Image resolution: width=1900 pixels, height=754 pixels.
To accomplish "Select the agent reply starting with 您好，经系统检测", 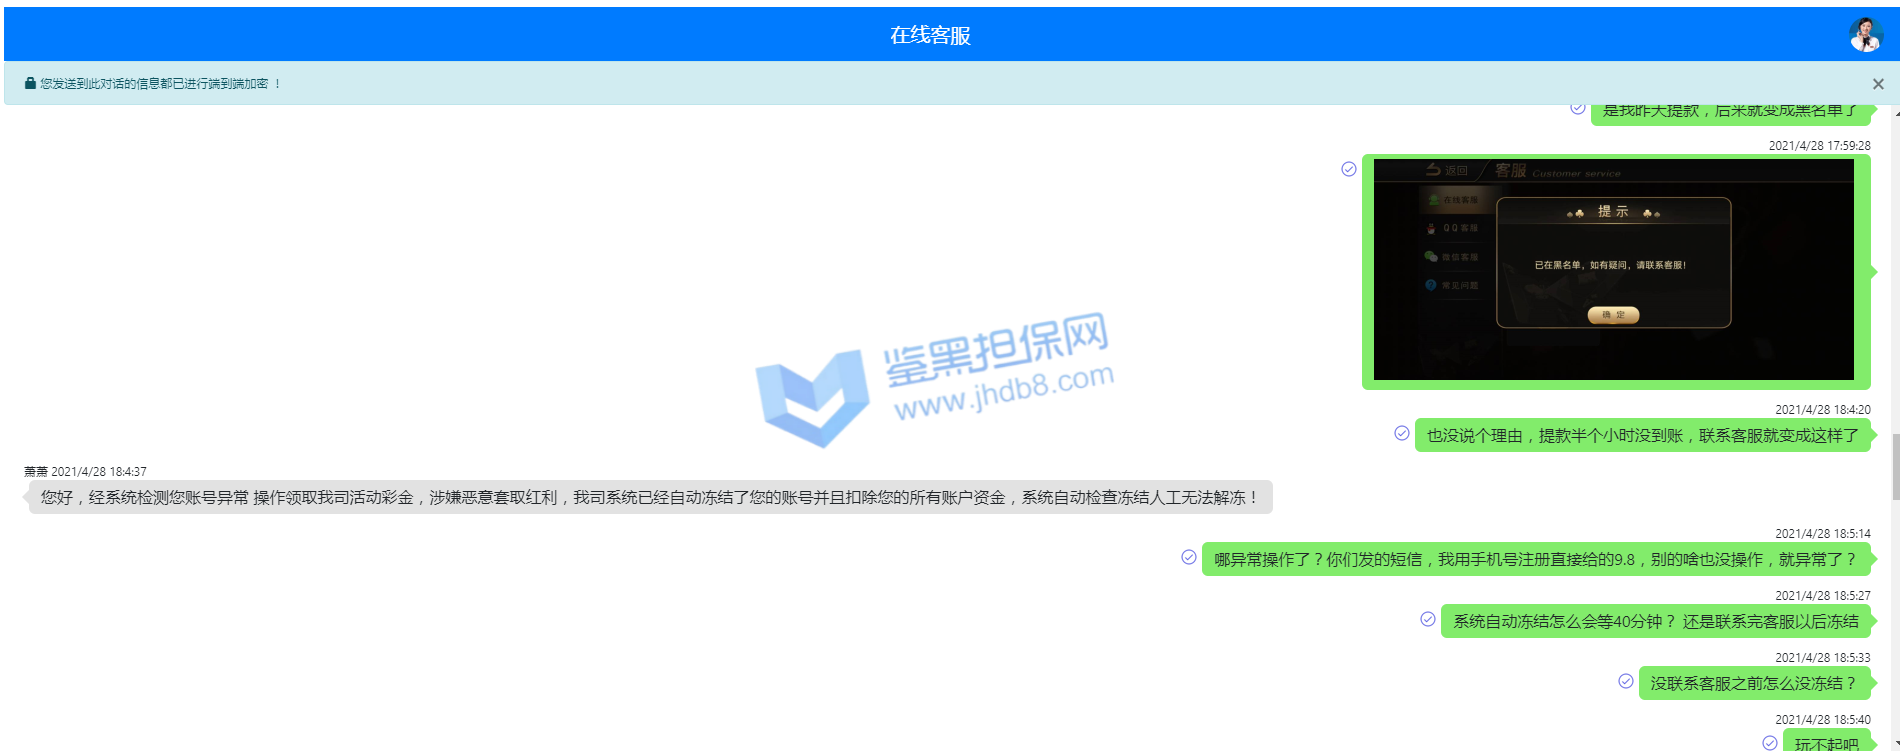I will [650, 497].
